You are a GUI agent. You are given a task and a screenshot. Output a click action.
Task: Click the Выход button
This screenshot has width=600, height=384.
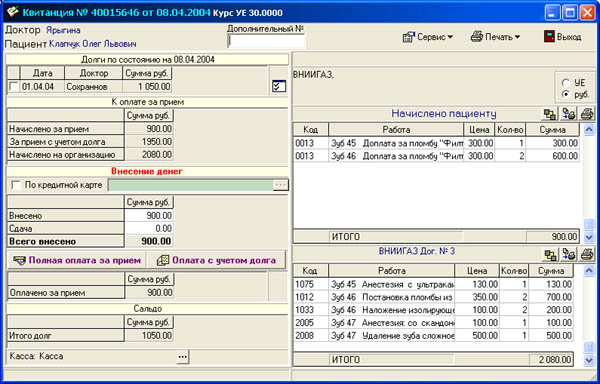[562, 37]
